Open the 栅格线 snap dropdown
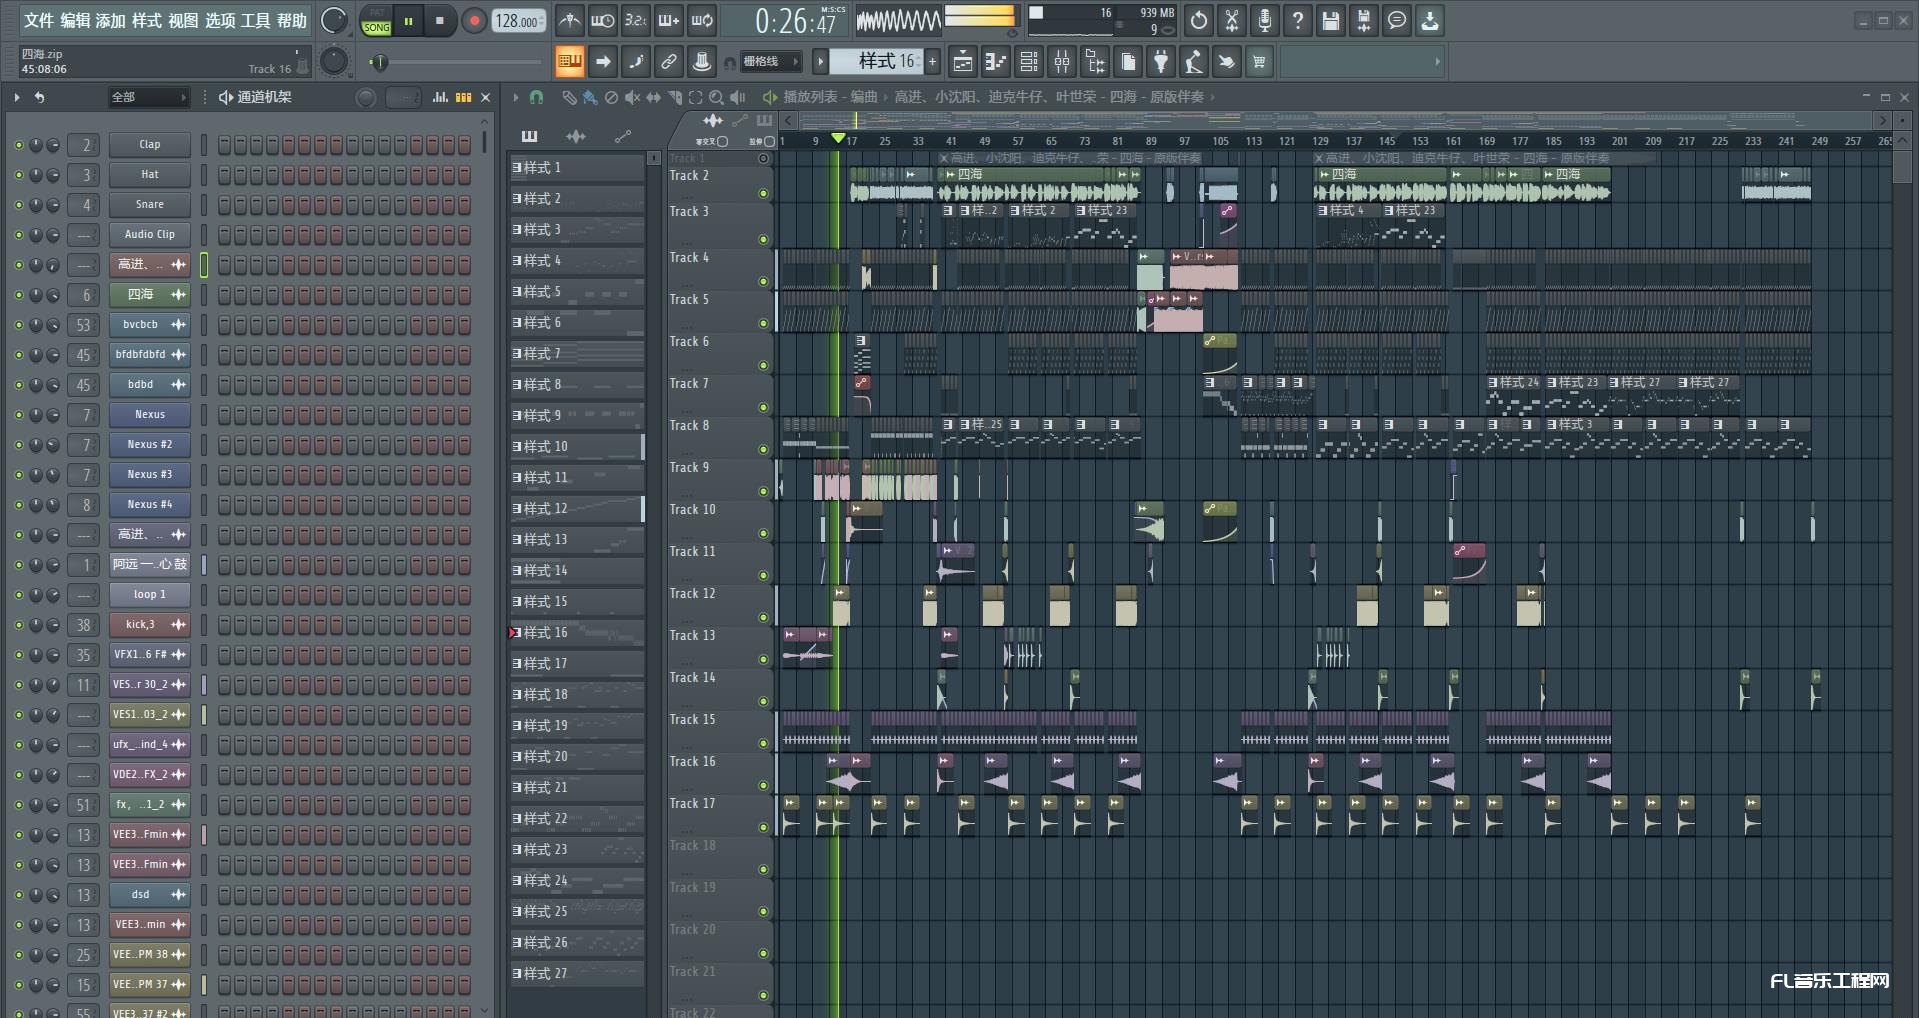 click(771, 62)
